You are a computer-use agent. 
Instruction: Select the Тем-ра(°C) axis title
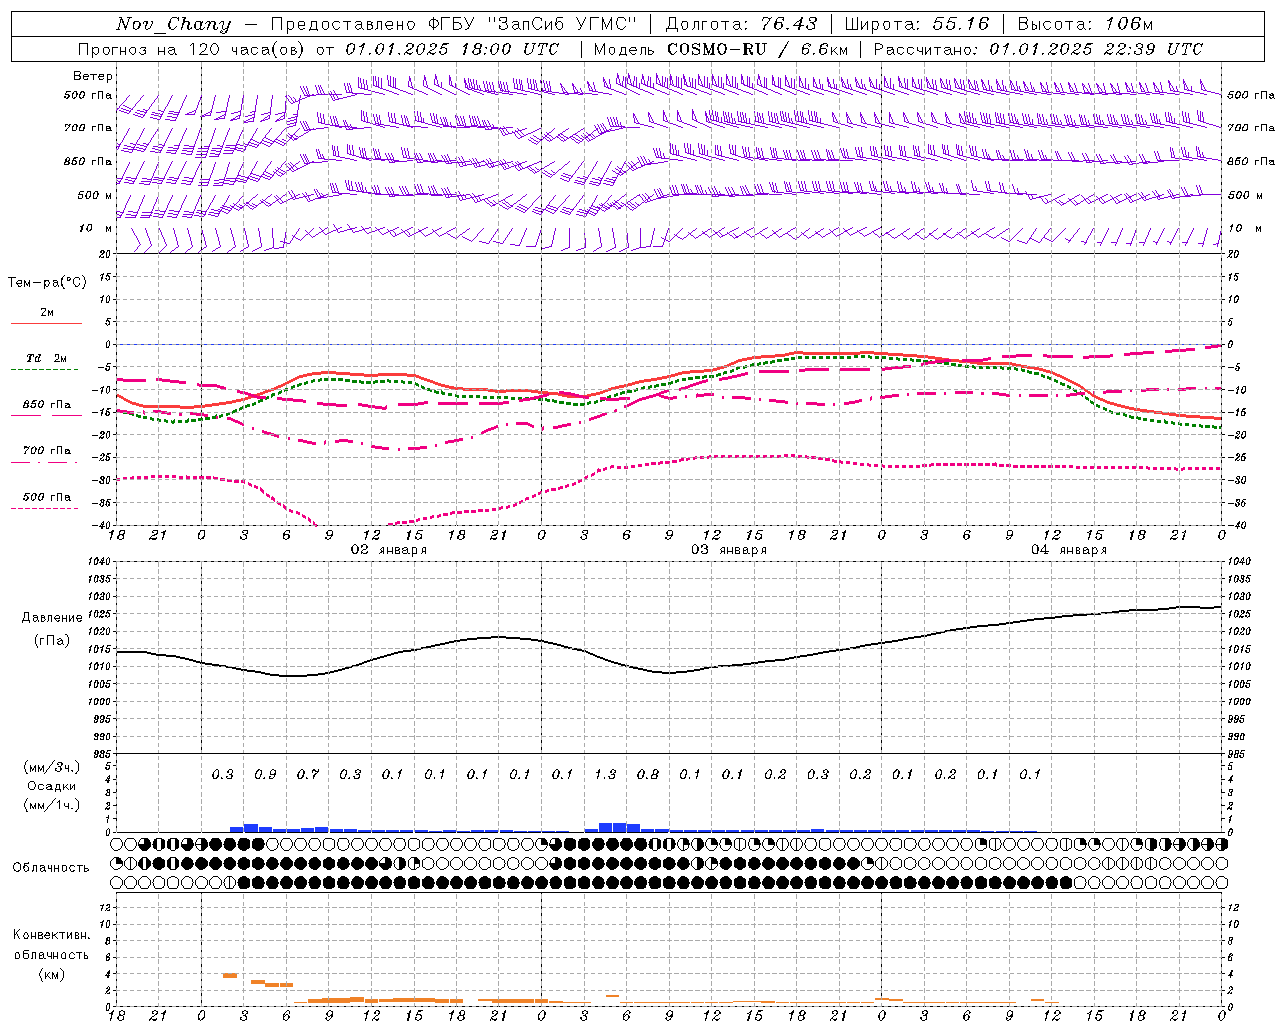pyautogui.click(x=47, y=283)
